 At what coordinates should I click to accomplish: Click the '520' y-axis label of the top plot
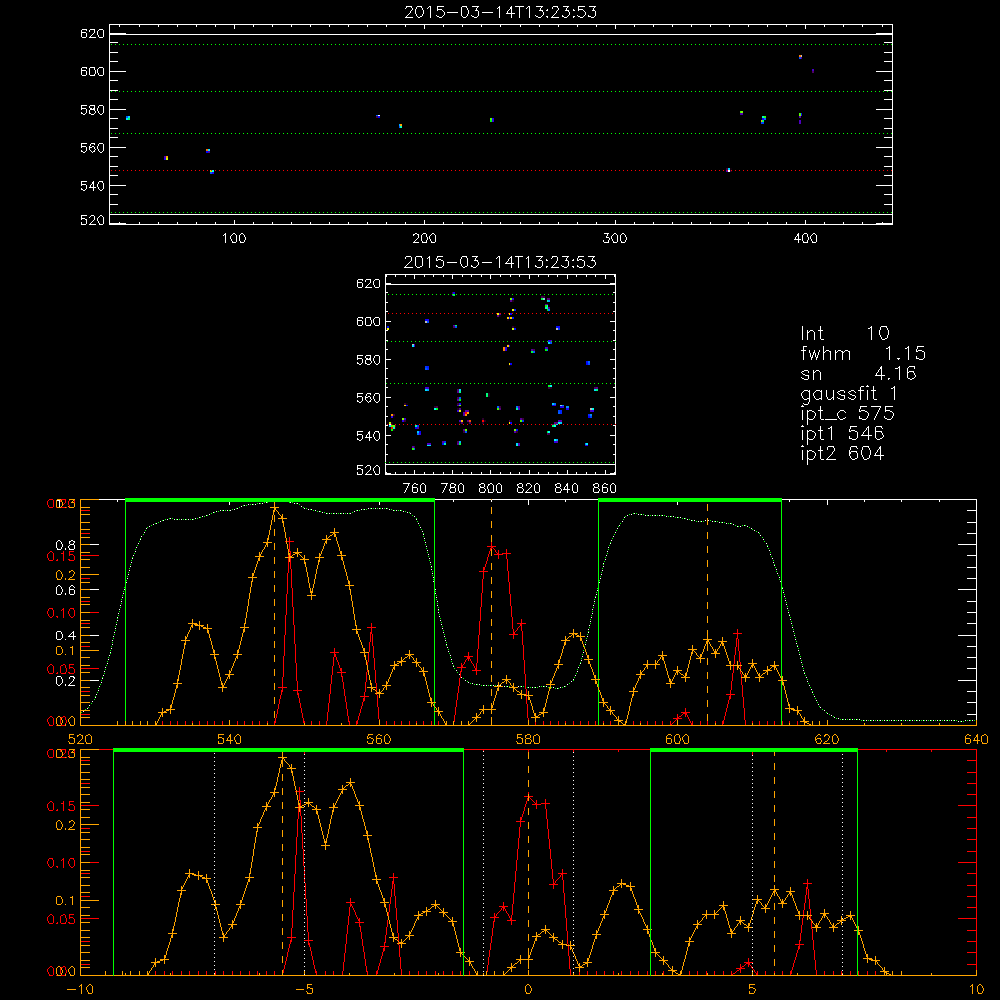(x=92, y=221)
